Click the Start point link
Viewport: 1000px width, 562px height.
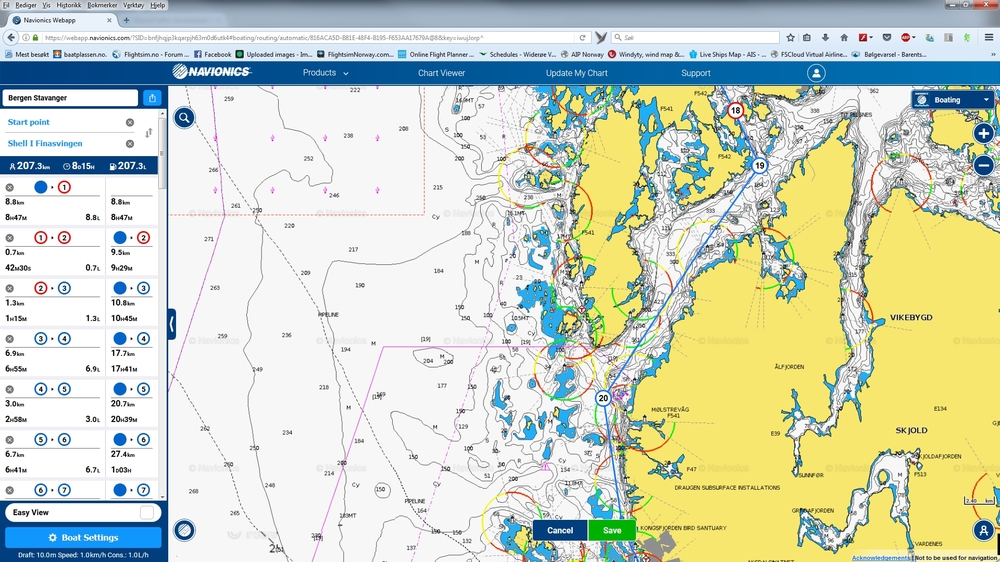[x=29, y=122]
